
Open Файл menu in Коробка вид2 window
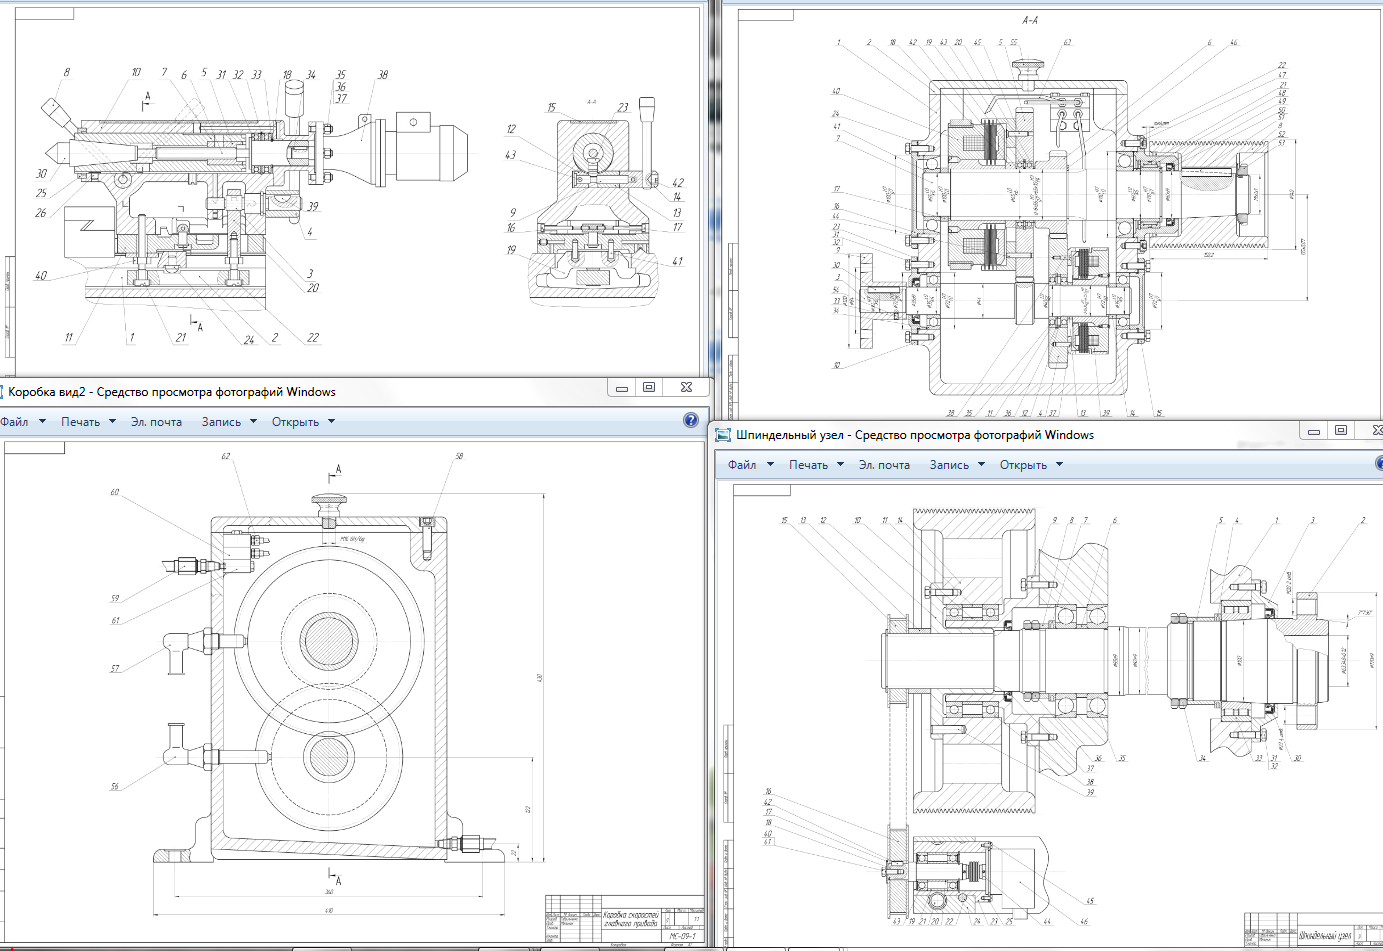pyautogui.click(x=14, y=422)
